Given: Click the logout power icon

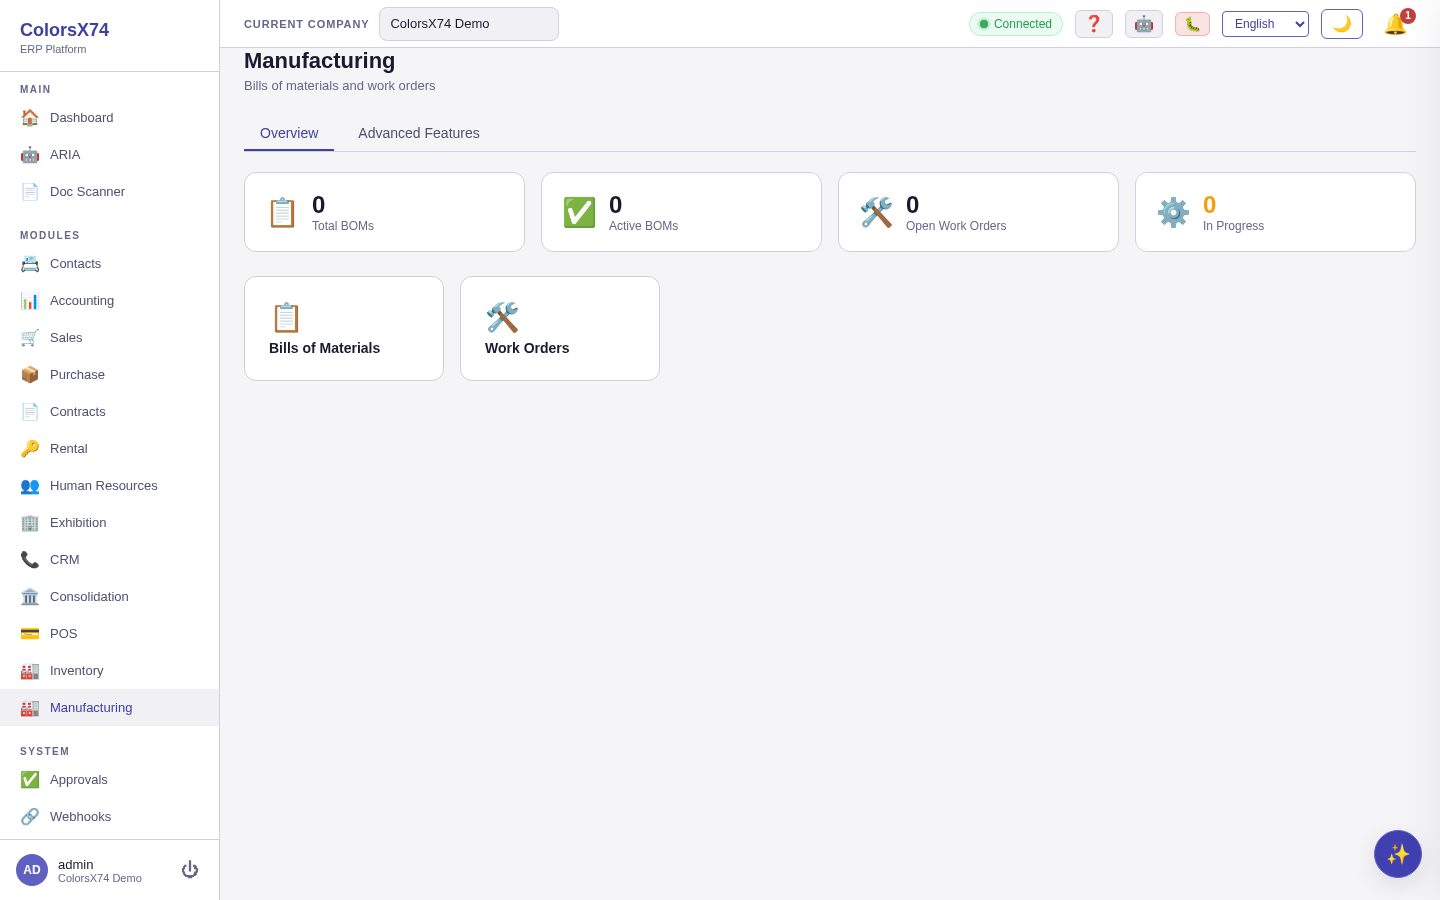Looking at the screenshot, I should point(190,870).
